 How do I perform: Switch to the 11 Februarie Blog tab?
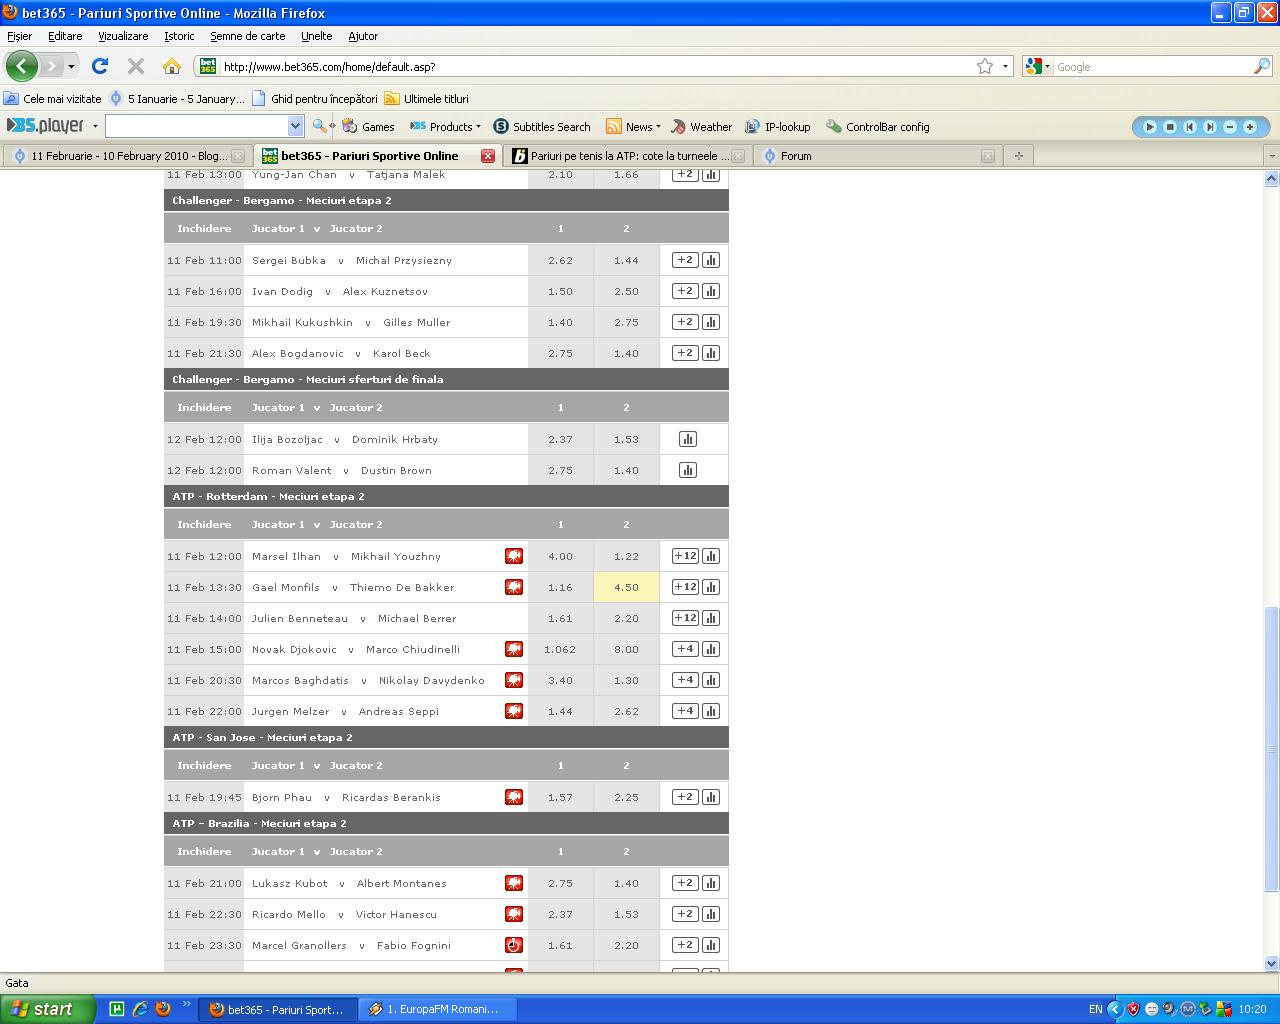click(x=127, y=156)
